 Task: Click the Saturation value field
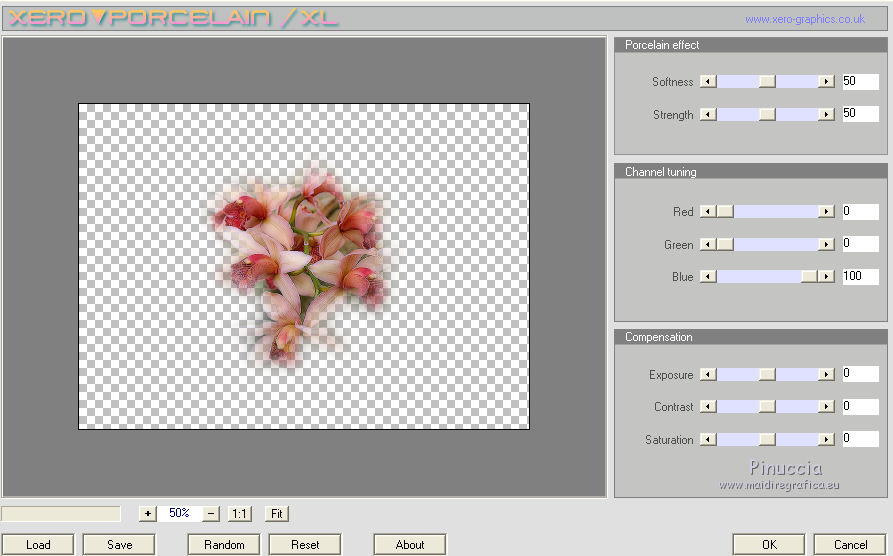(x=861, y=438)
